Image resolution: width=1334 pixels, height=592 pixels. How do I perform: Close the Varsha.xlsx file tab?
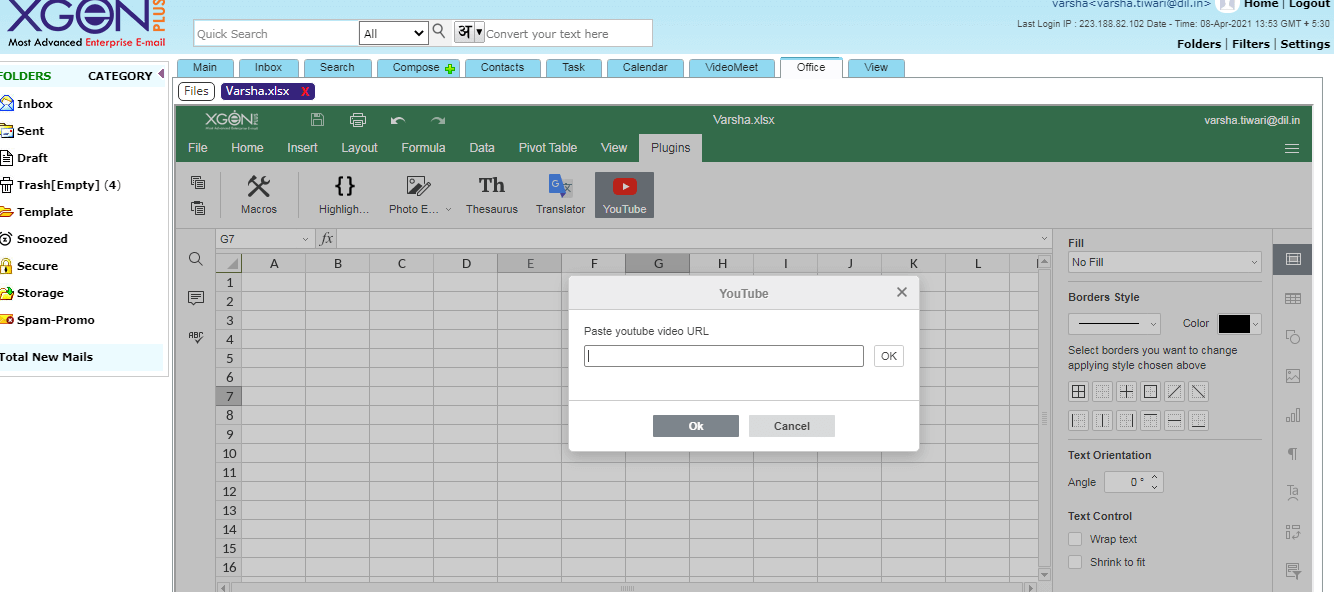tap(306, 91)
